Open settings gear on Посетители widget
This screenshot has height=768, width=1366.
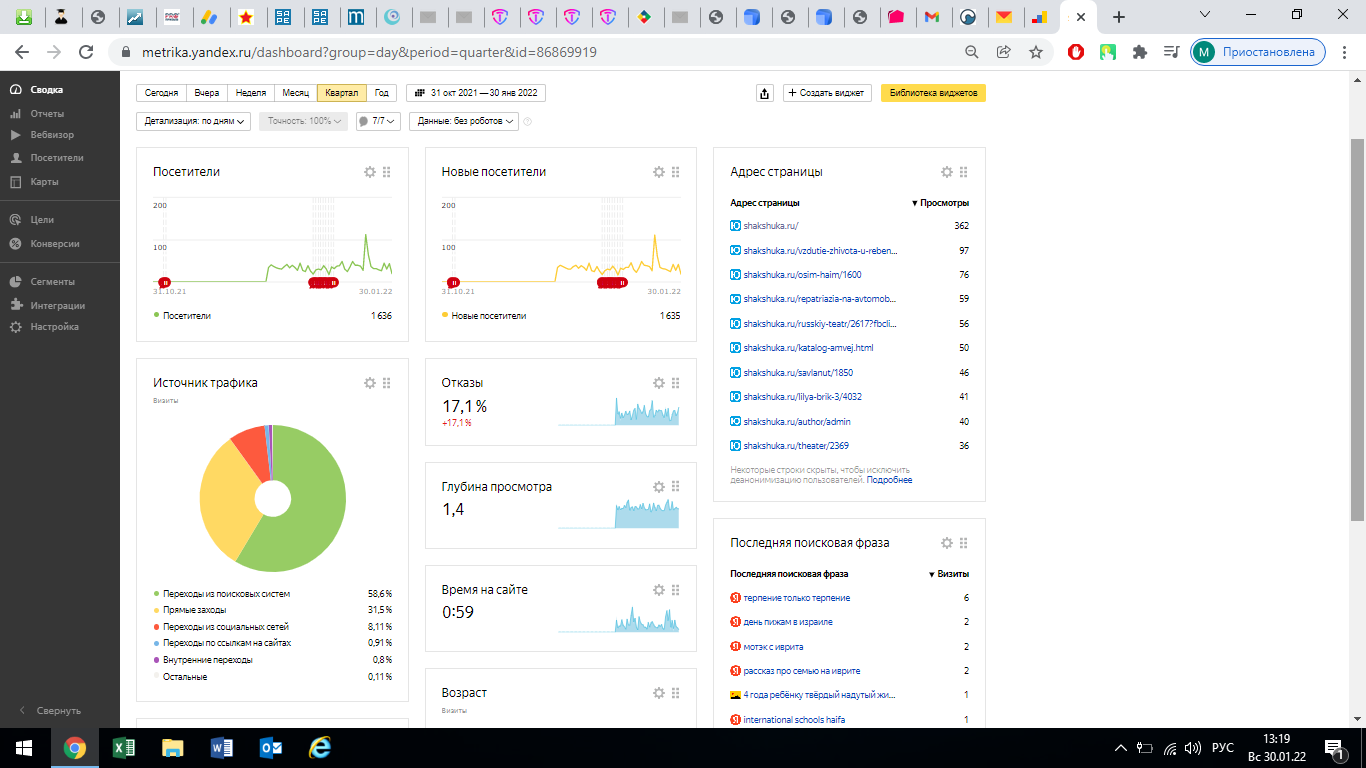pyautogui.click(x=370, y=172)
